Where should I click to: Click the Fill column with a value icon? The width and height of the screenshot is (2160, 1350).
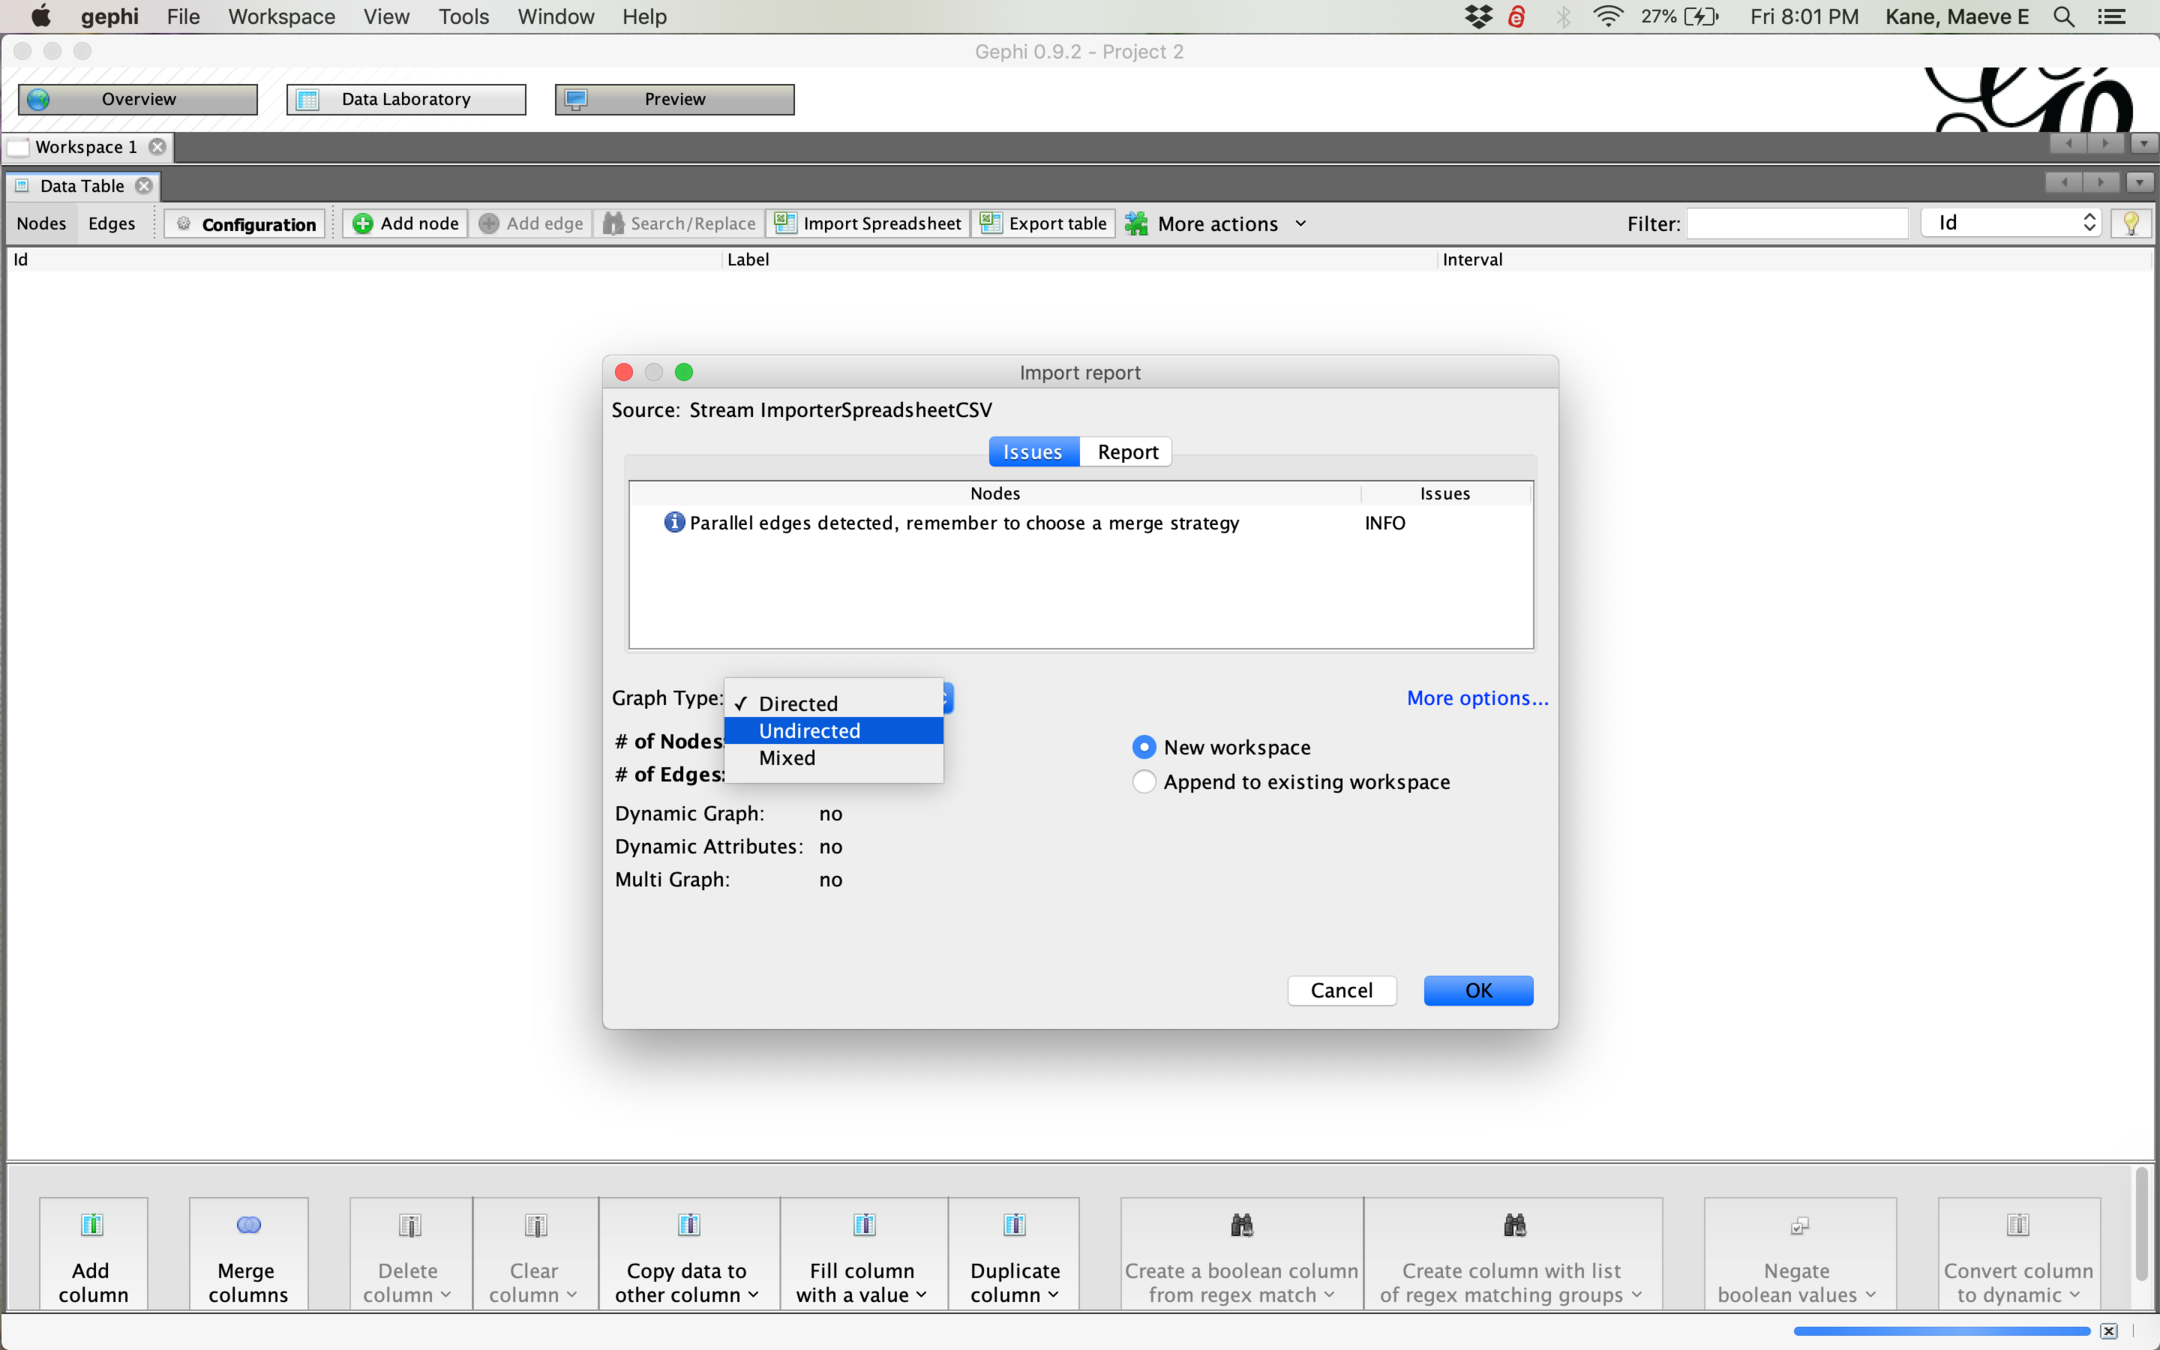(864, 1224)
